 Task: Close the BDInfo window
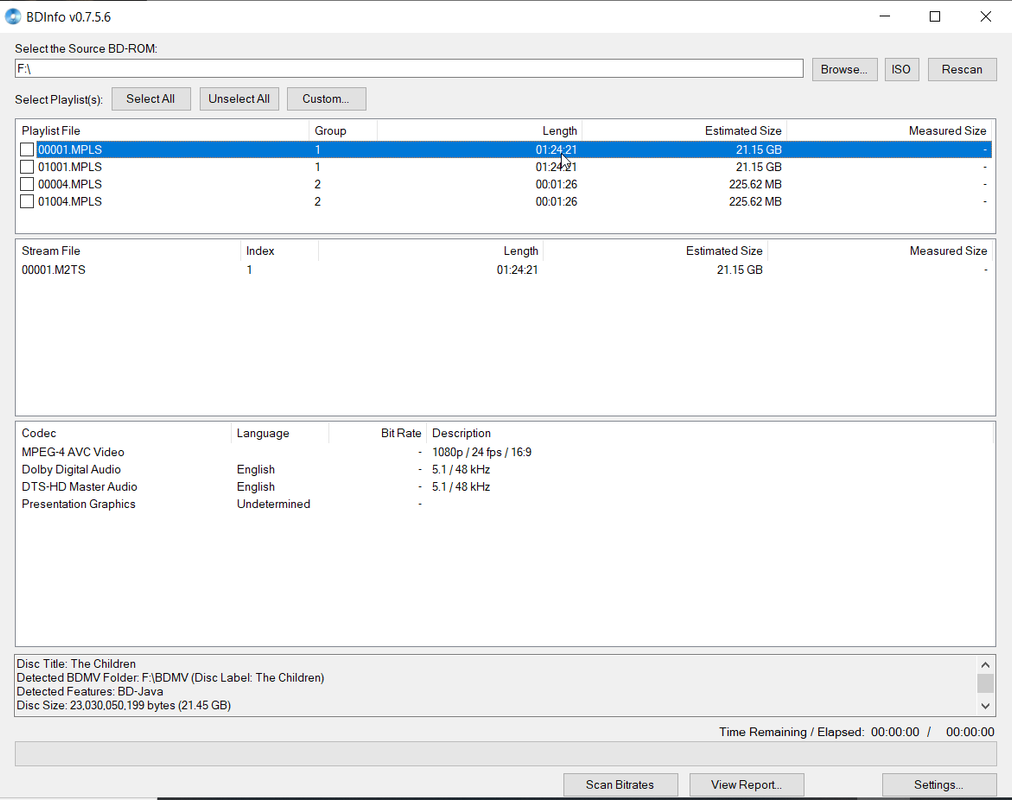(x=986, y=17)
